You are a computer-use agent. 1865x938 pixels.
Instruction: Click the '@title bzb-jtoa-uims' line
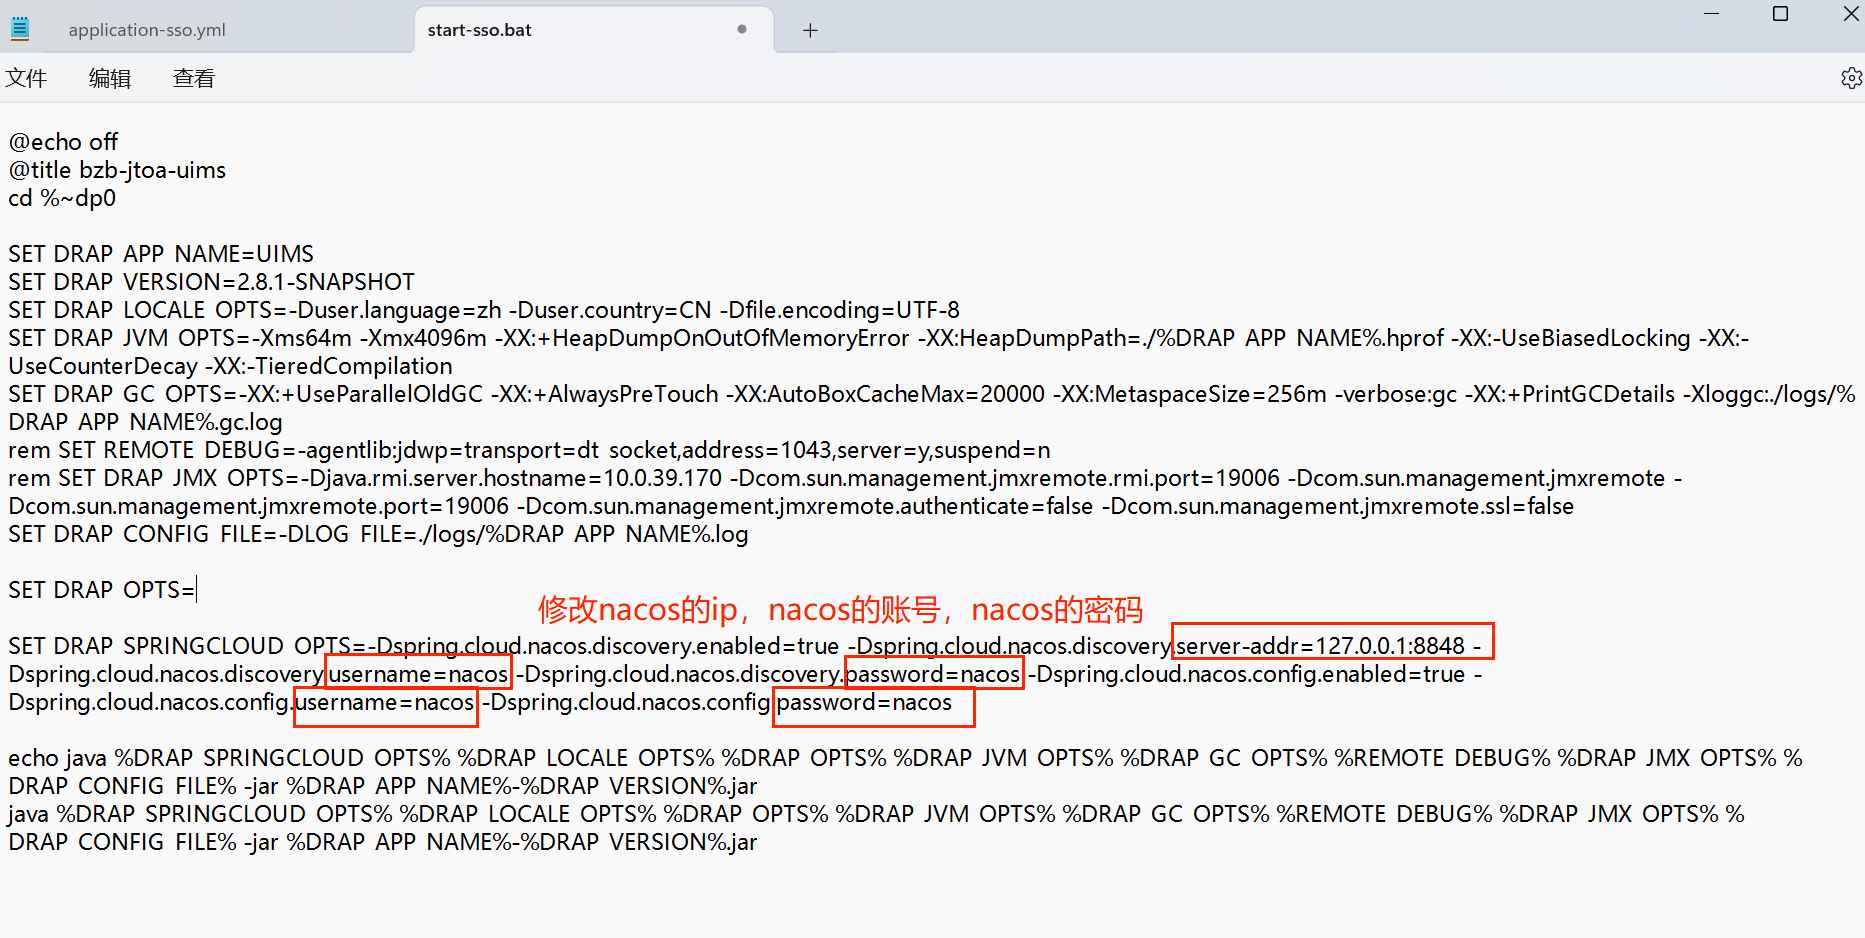point(117,170)
